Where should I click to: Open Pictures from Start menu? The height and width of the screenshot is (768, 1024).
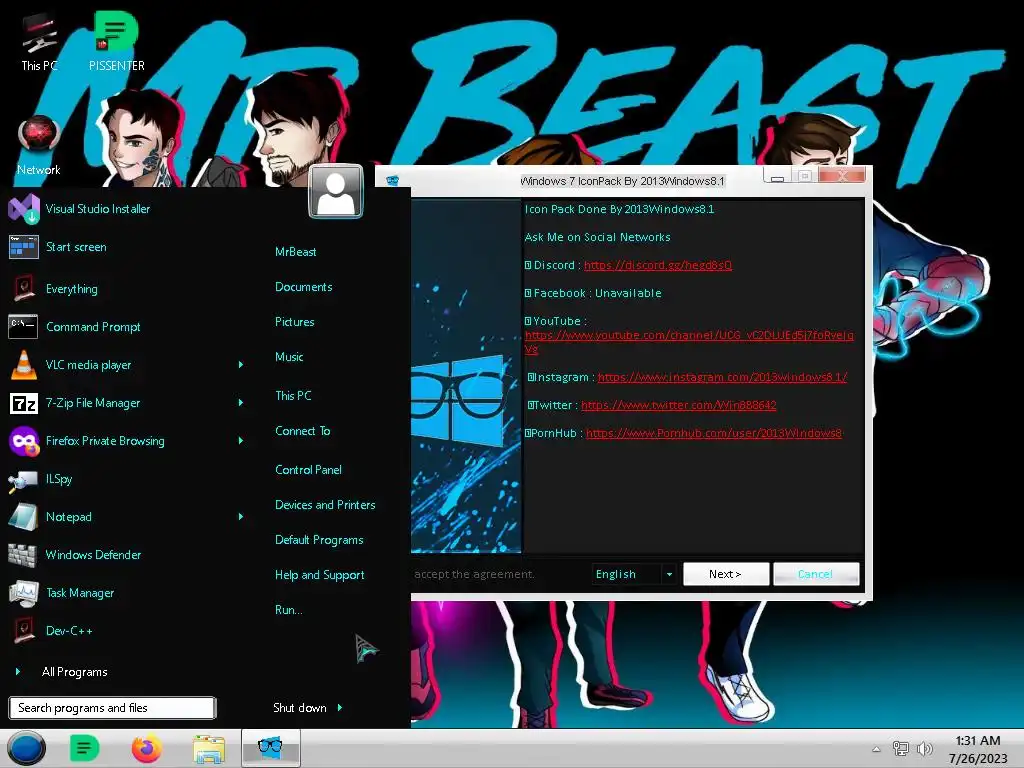tap(295, 322)
